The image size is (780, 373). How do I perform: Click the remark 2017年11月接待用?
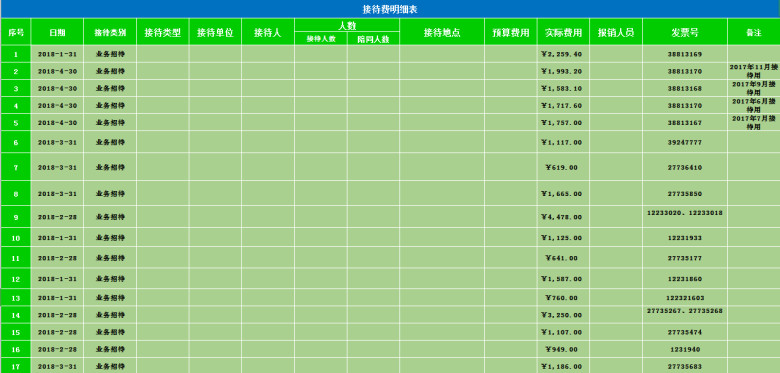[x=754, y=71]
